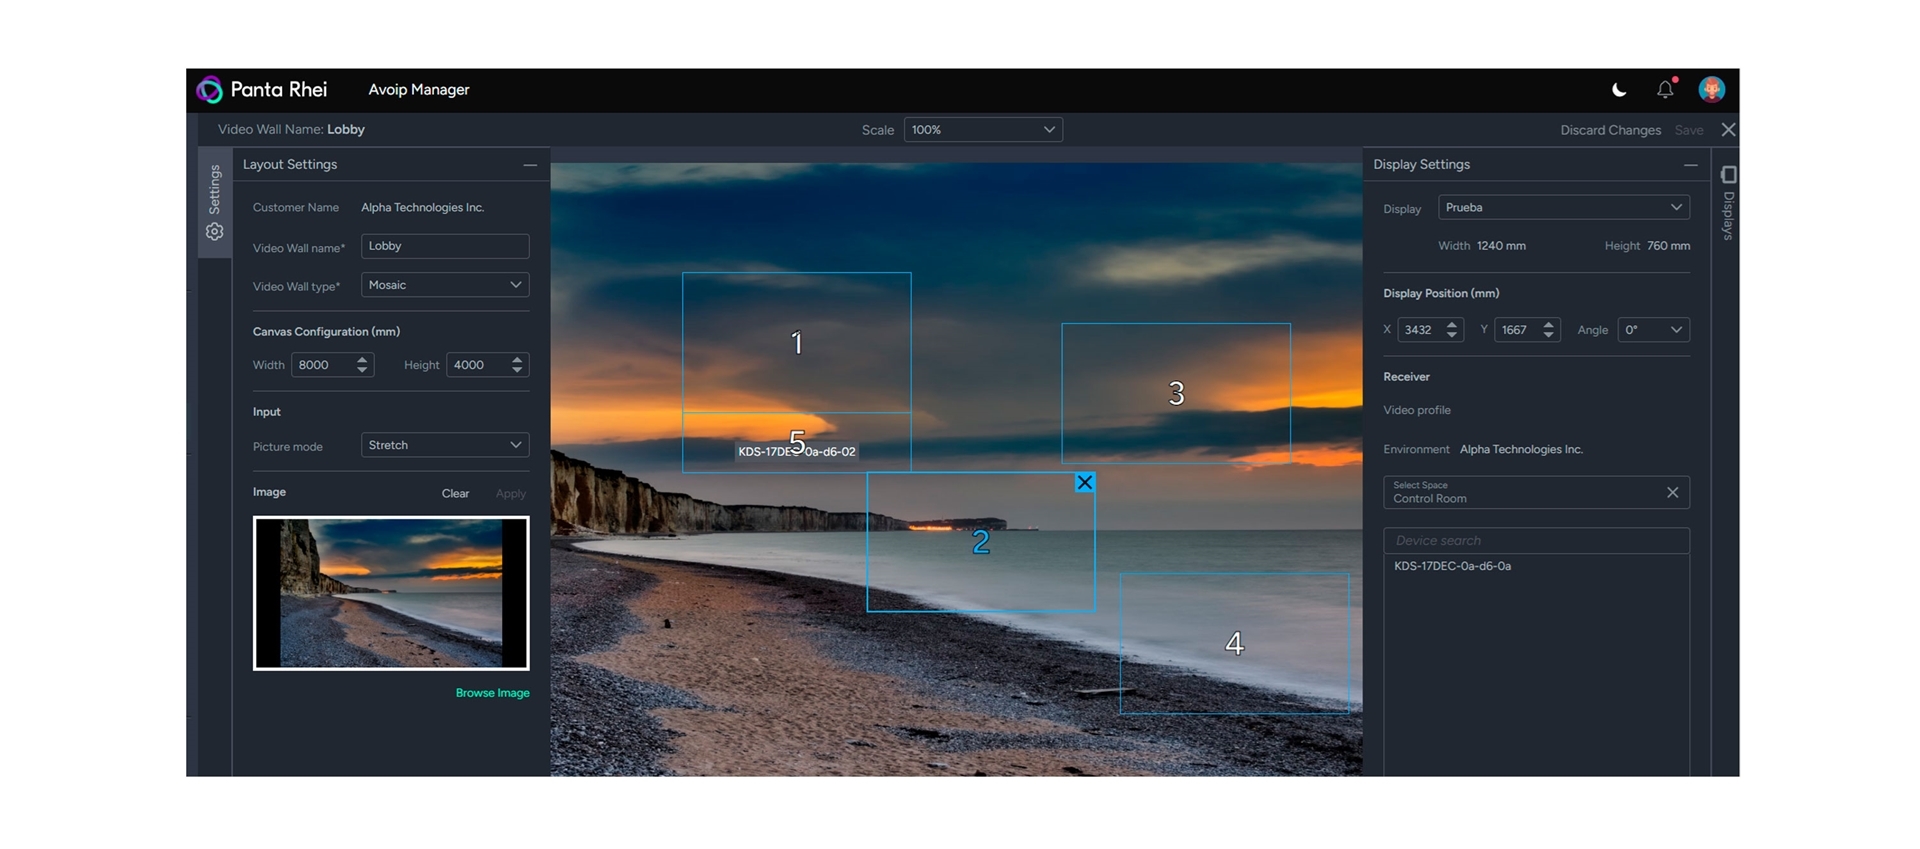1920x849 pixels.
Task: Open Picture mode Stretch dropdown
Action: 444,445
